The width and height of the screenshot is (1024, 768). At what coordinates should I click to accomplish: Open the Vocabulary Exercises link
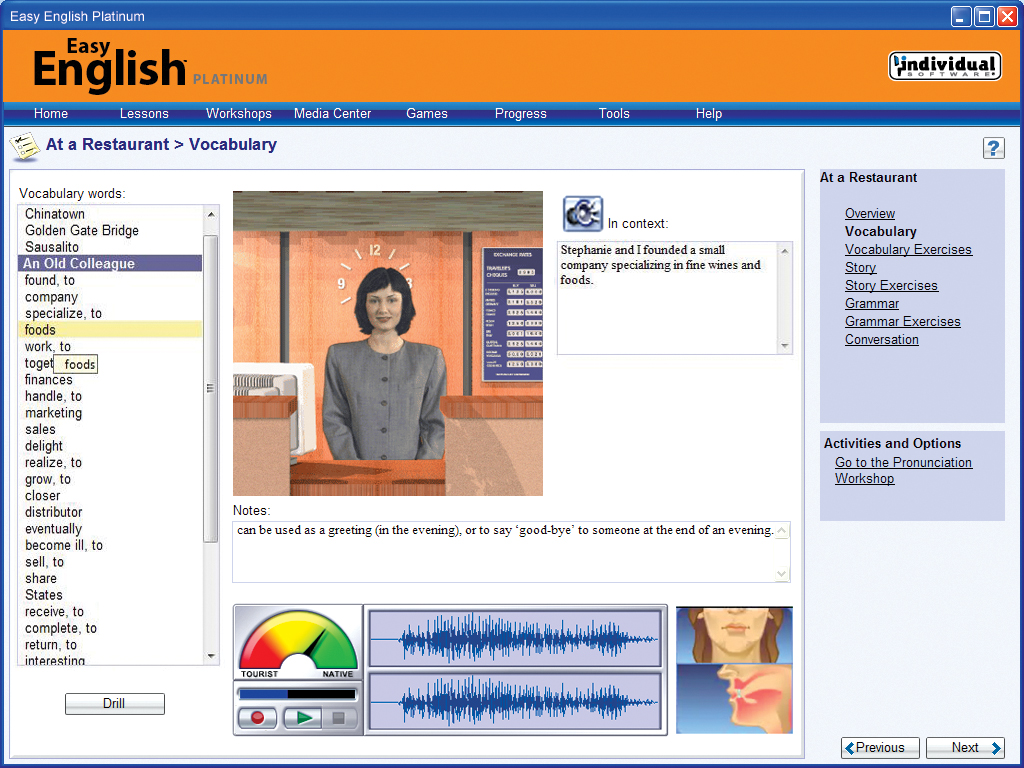click(908, 249)
